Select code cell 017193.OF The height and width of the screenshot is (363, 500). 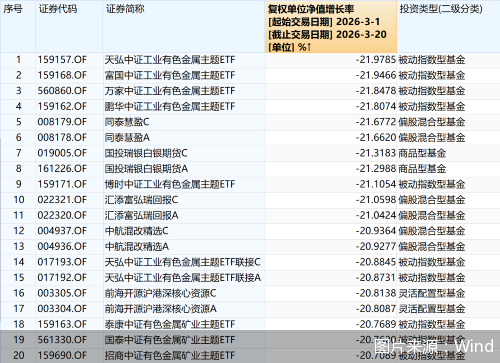coord(62,262)
